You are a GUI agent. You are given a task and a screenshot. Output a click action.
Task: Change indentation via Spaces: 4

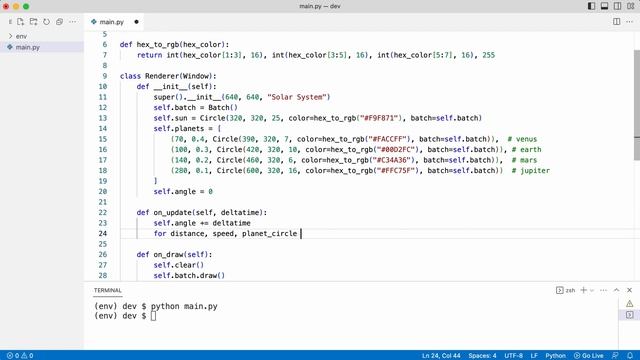(482, 356)
